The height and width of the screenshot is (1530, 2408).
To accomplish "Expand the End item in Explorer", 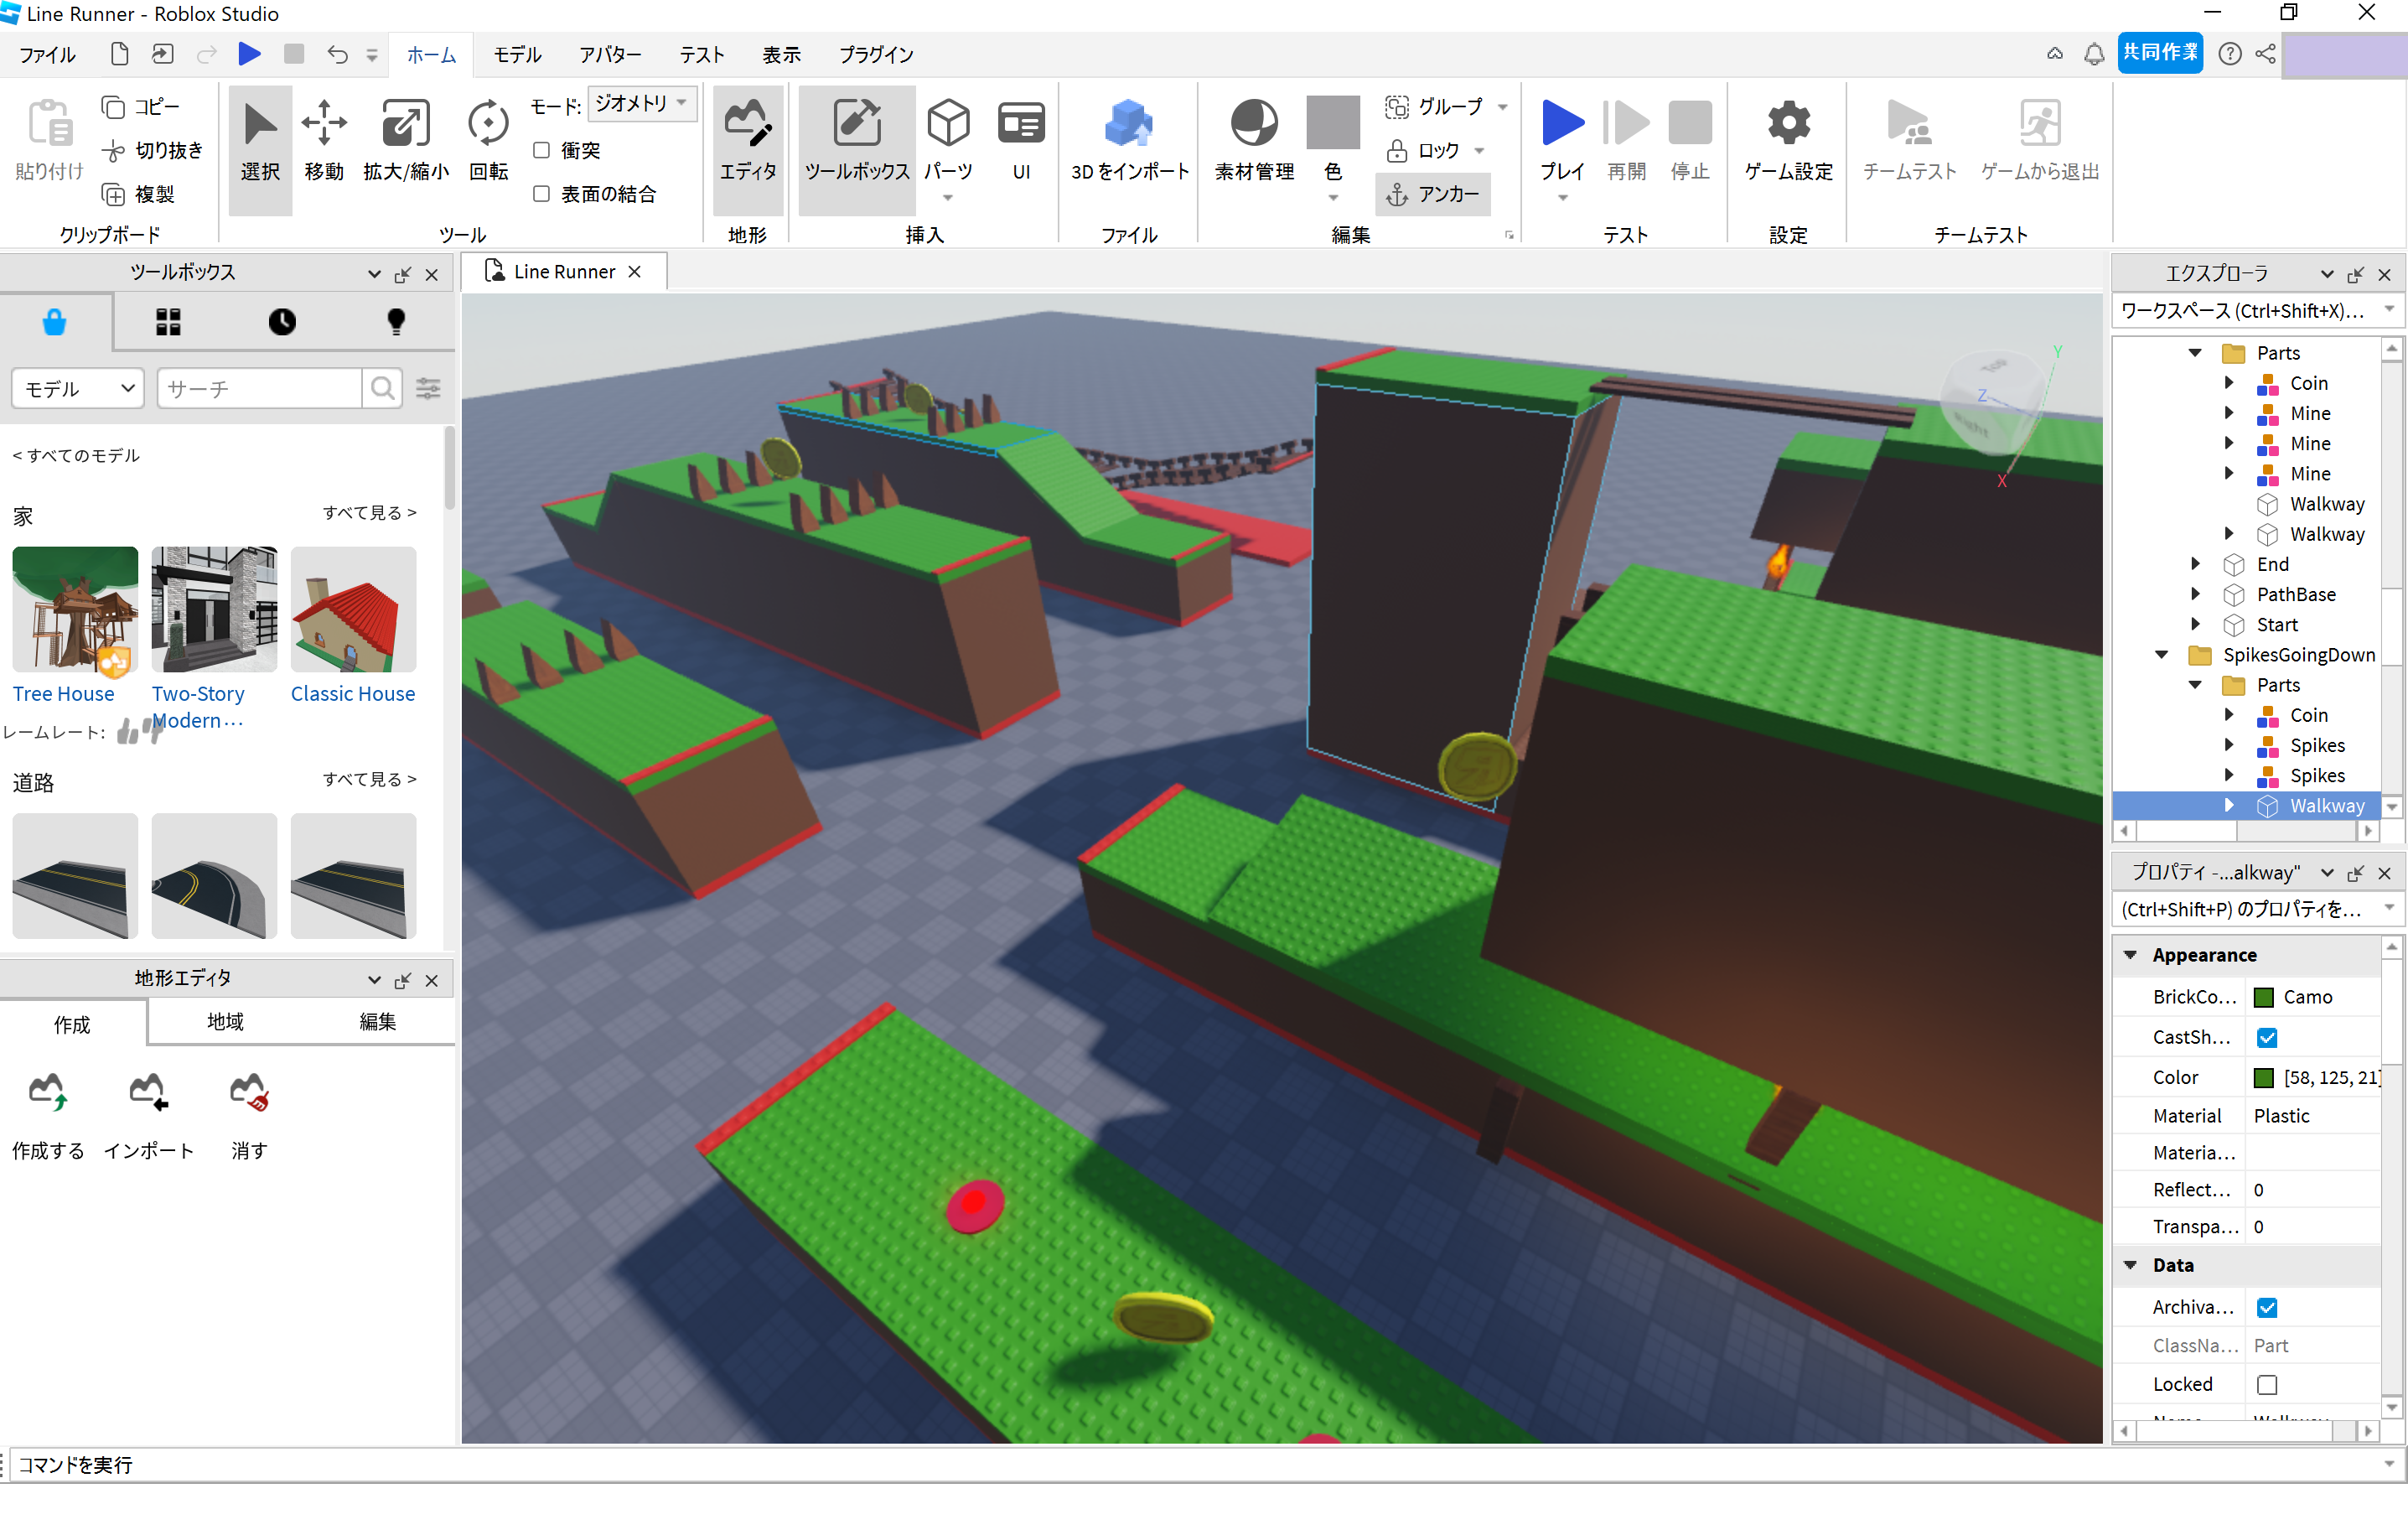I will 2195,564.
